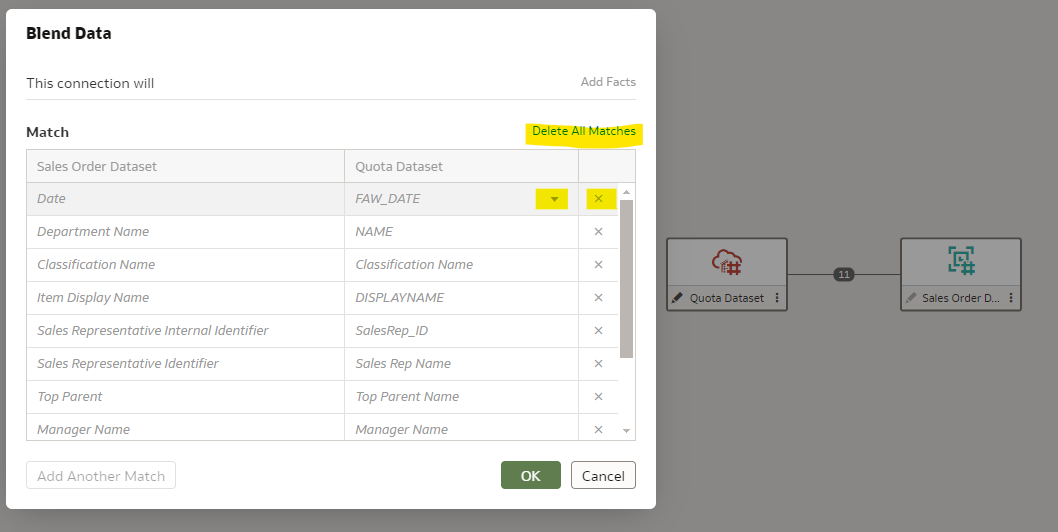
Task: Select the Sales Order Classification Name cell
Action: [186, 265]
